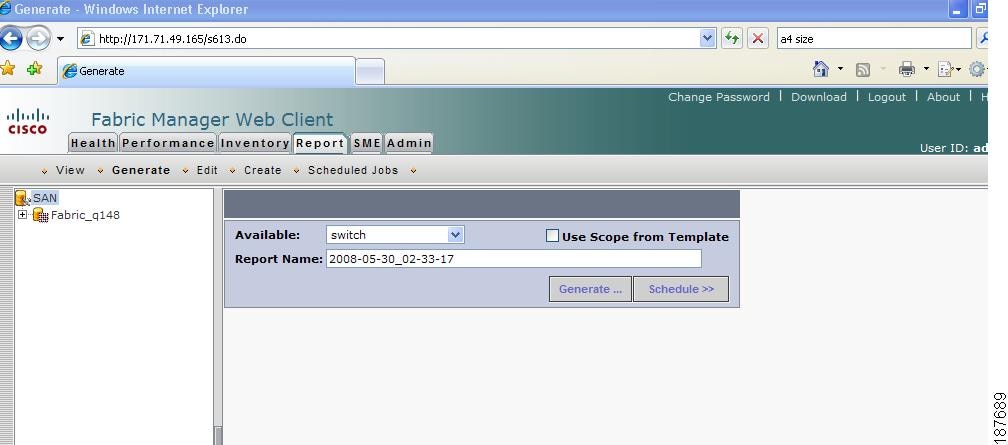1008x445 pixels.
Task: Click the 'Download' link
Action: (818, 97)
